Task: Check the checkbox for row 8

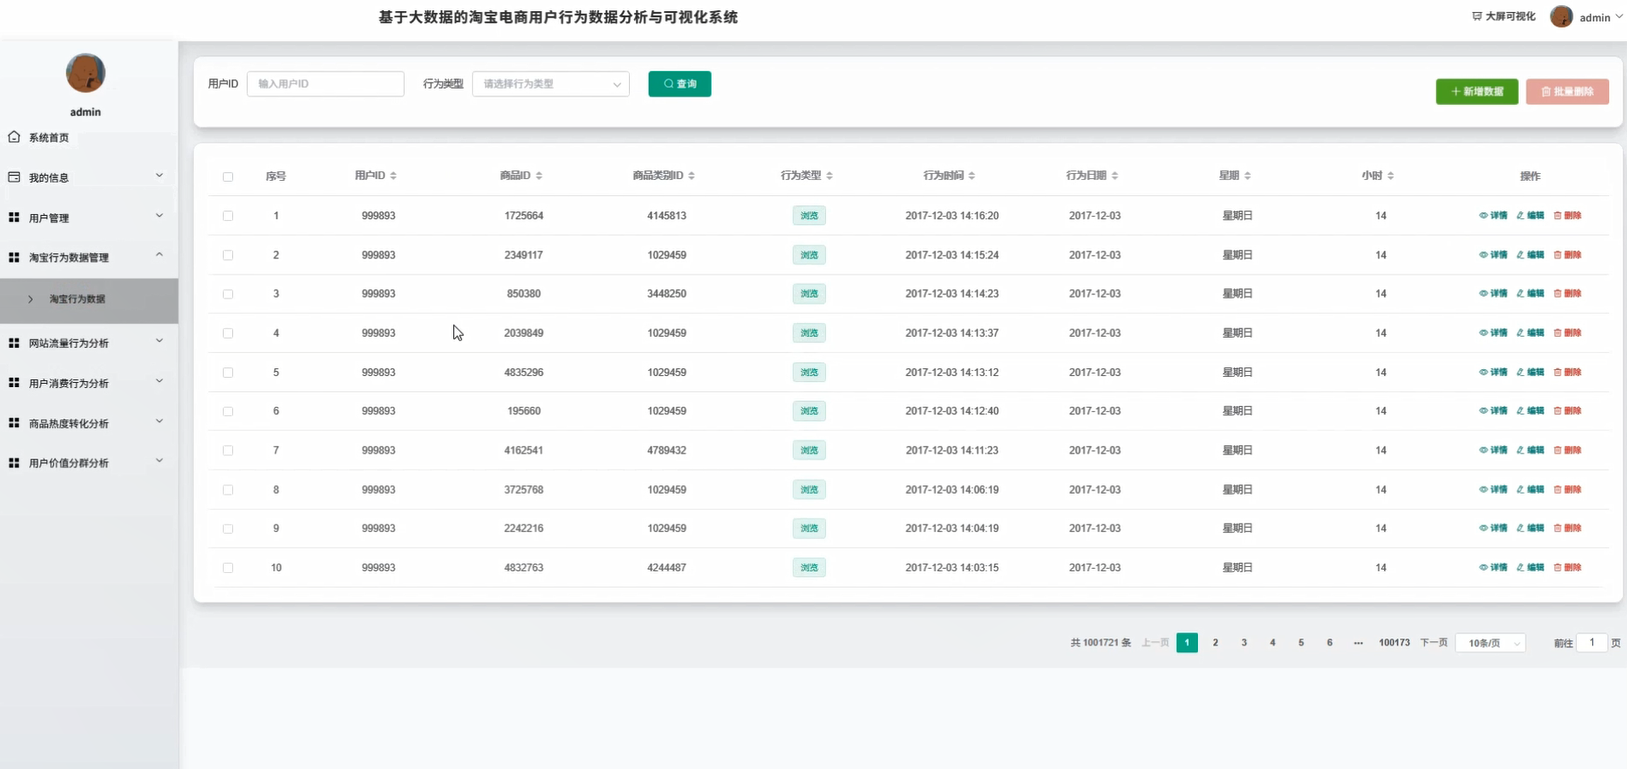Action: tap(228, 490)
